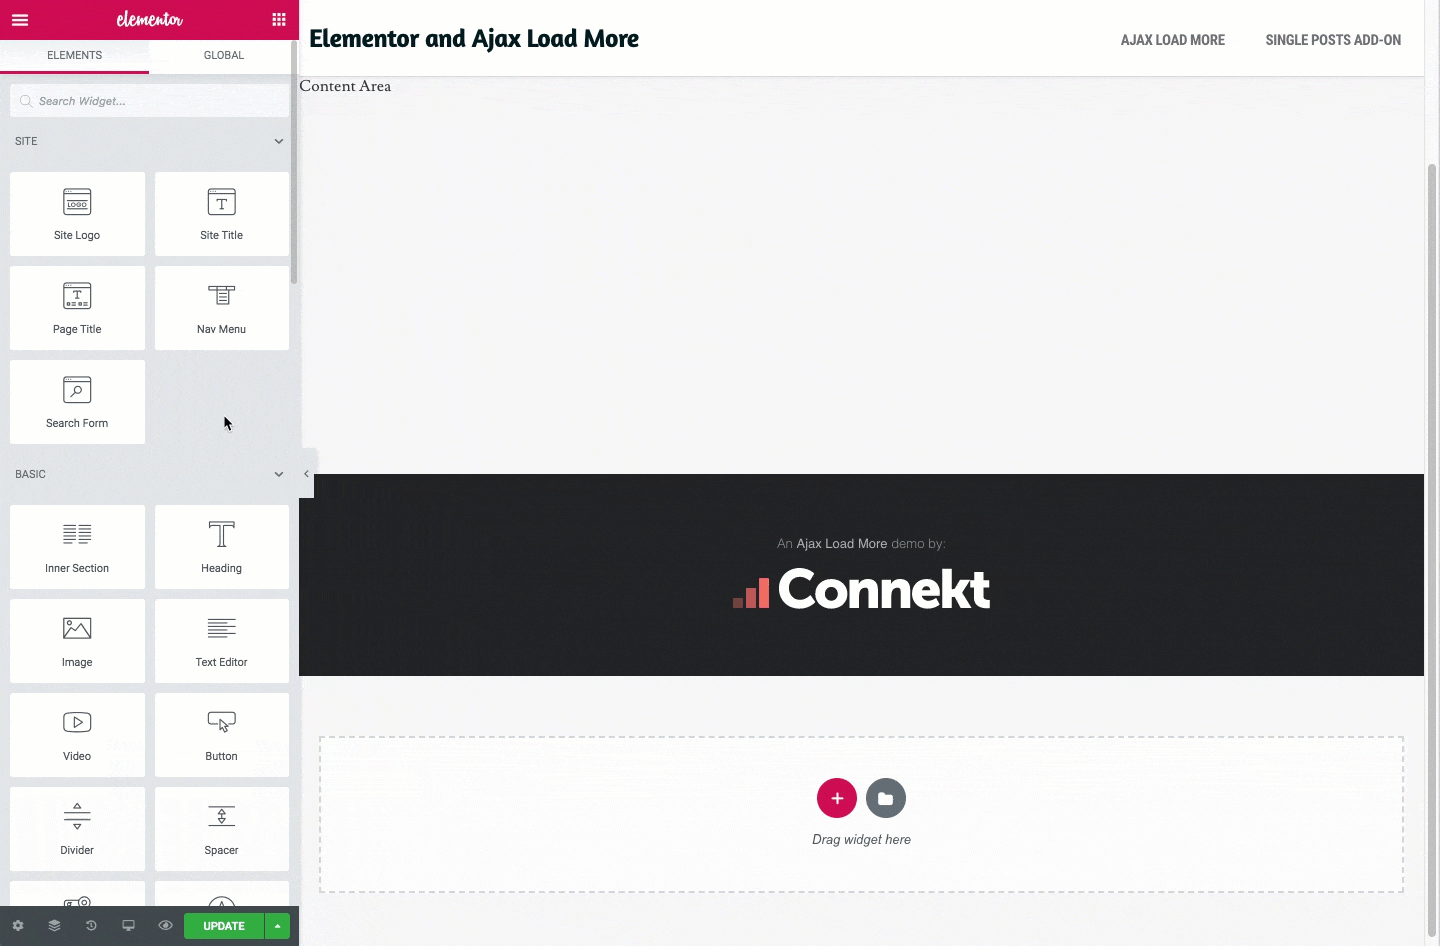
Task: Hide the panel with collapse arrow
Action: click(307, 474)
